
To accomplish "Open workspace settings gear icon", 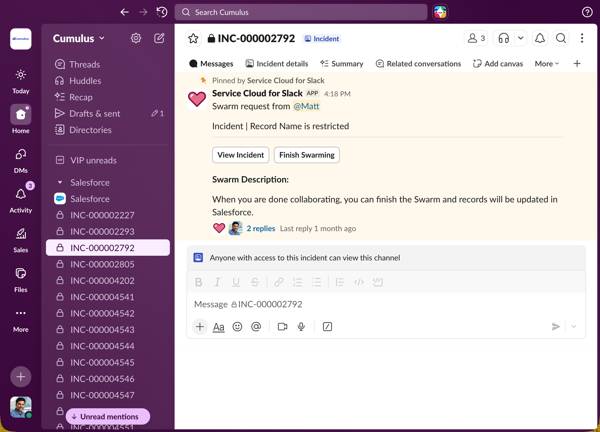I will pos(136,38).
